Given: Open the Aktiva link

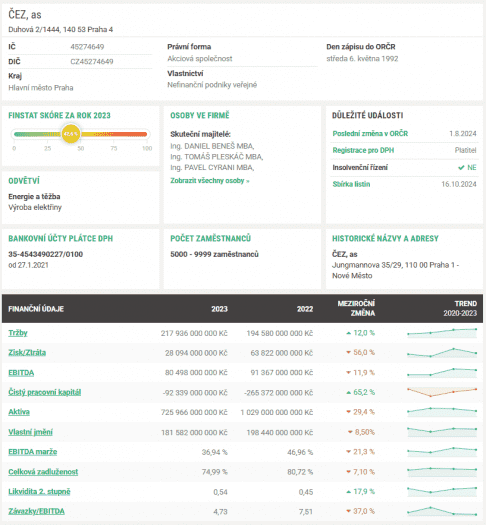Looking at the screenshot, I should click(19, 412).
